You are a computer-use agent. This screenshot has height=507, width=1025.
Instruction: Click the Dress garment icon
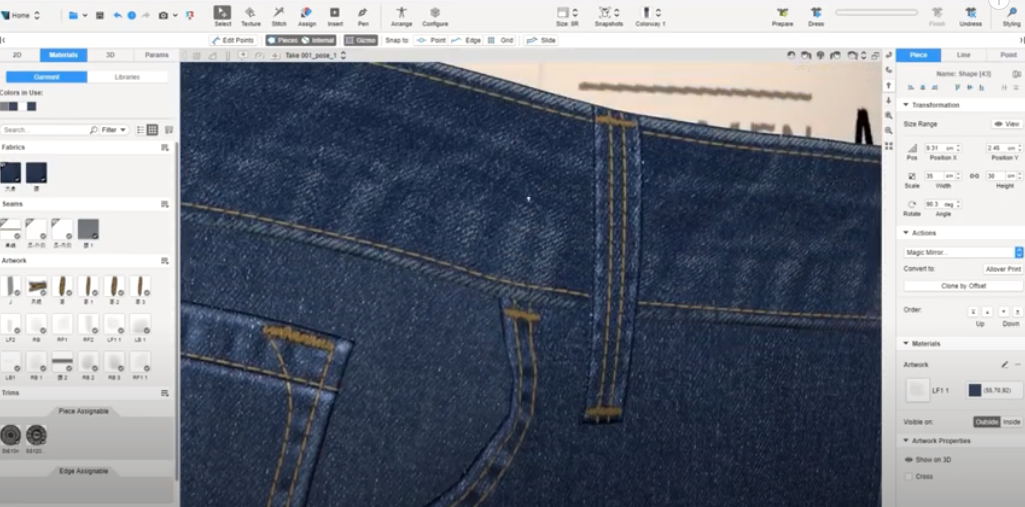pyautogui.click(x=816, y=15)
